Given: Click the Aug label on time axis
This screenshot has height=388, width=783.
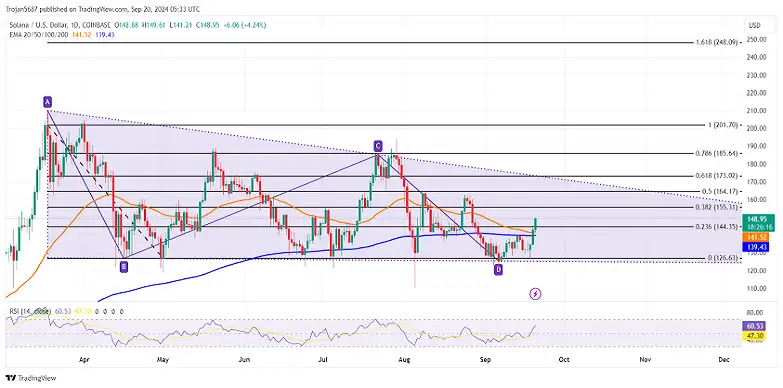Looking at the screenshot, I should (x=404, y=359).
